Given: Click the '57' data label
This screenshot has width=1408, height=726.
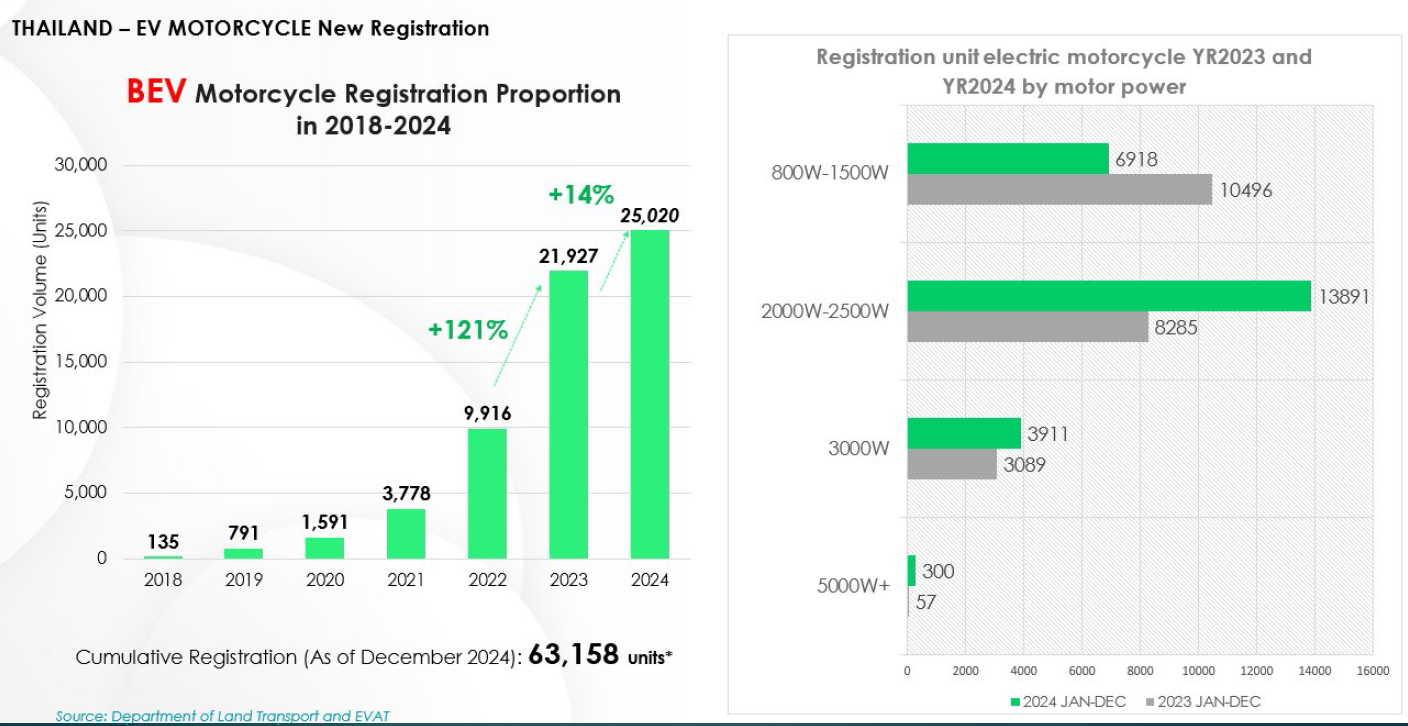Looking at the screenshot, I should (926, 603).
